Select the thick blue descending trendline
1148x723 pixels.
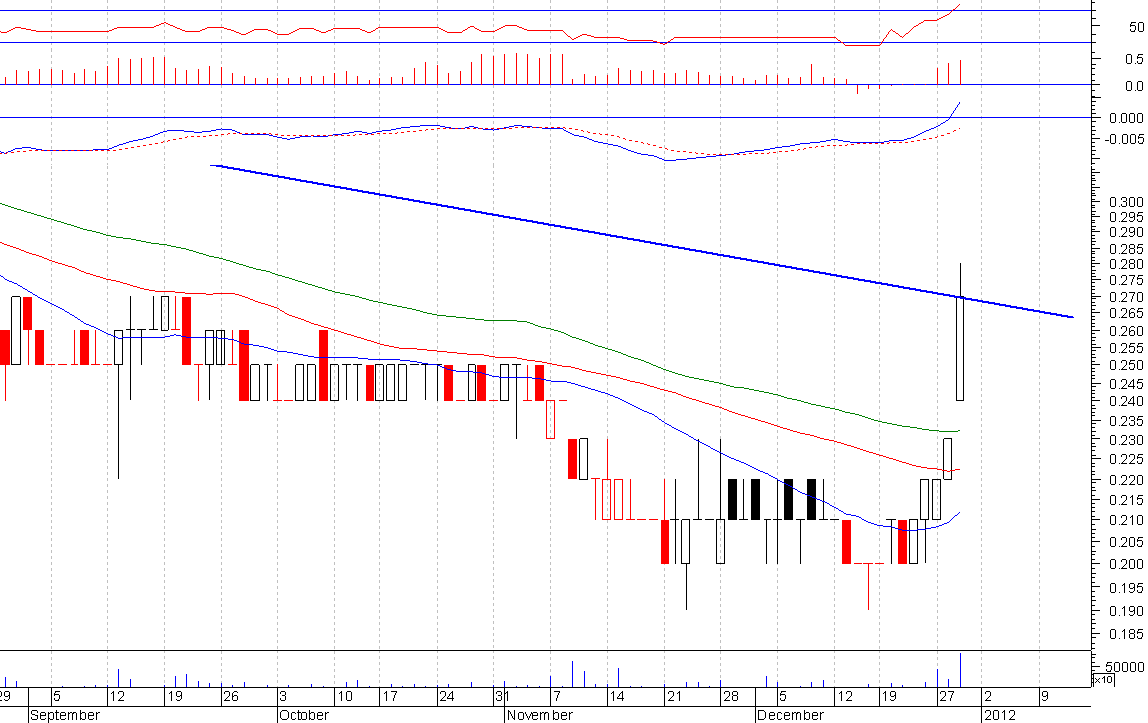pyautogui.click(x=641, y=241)
